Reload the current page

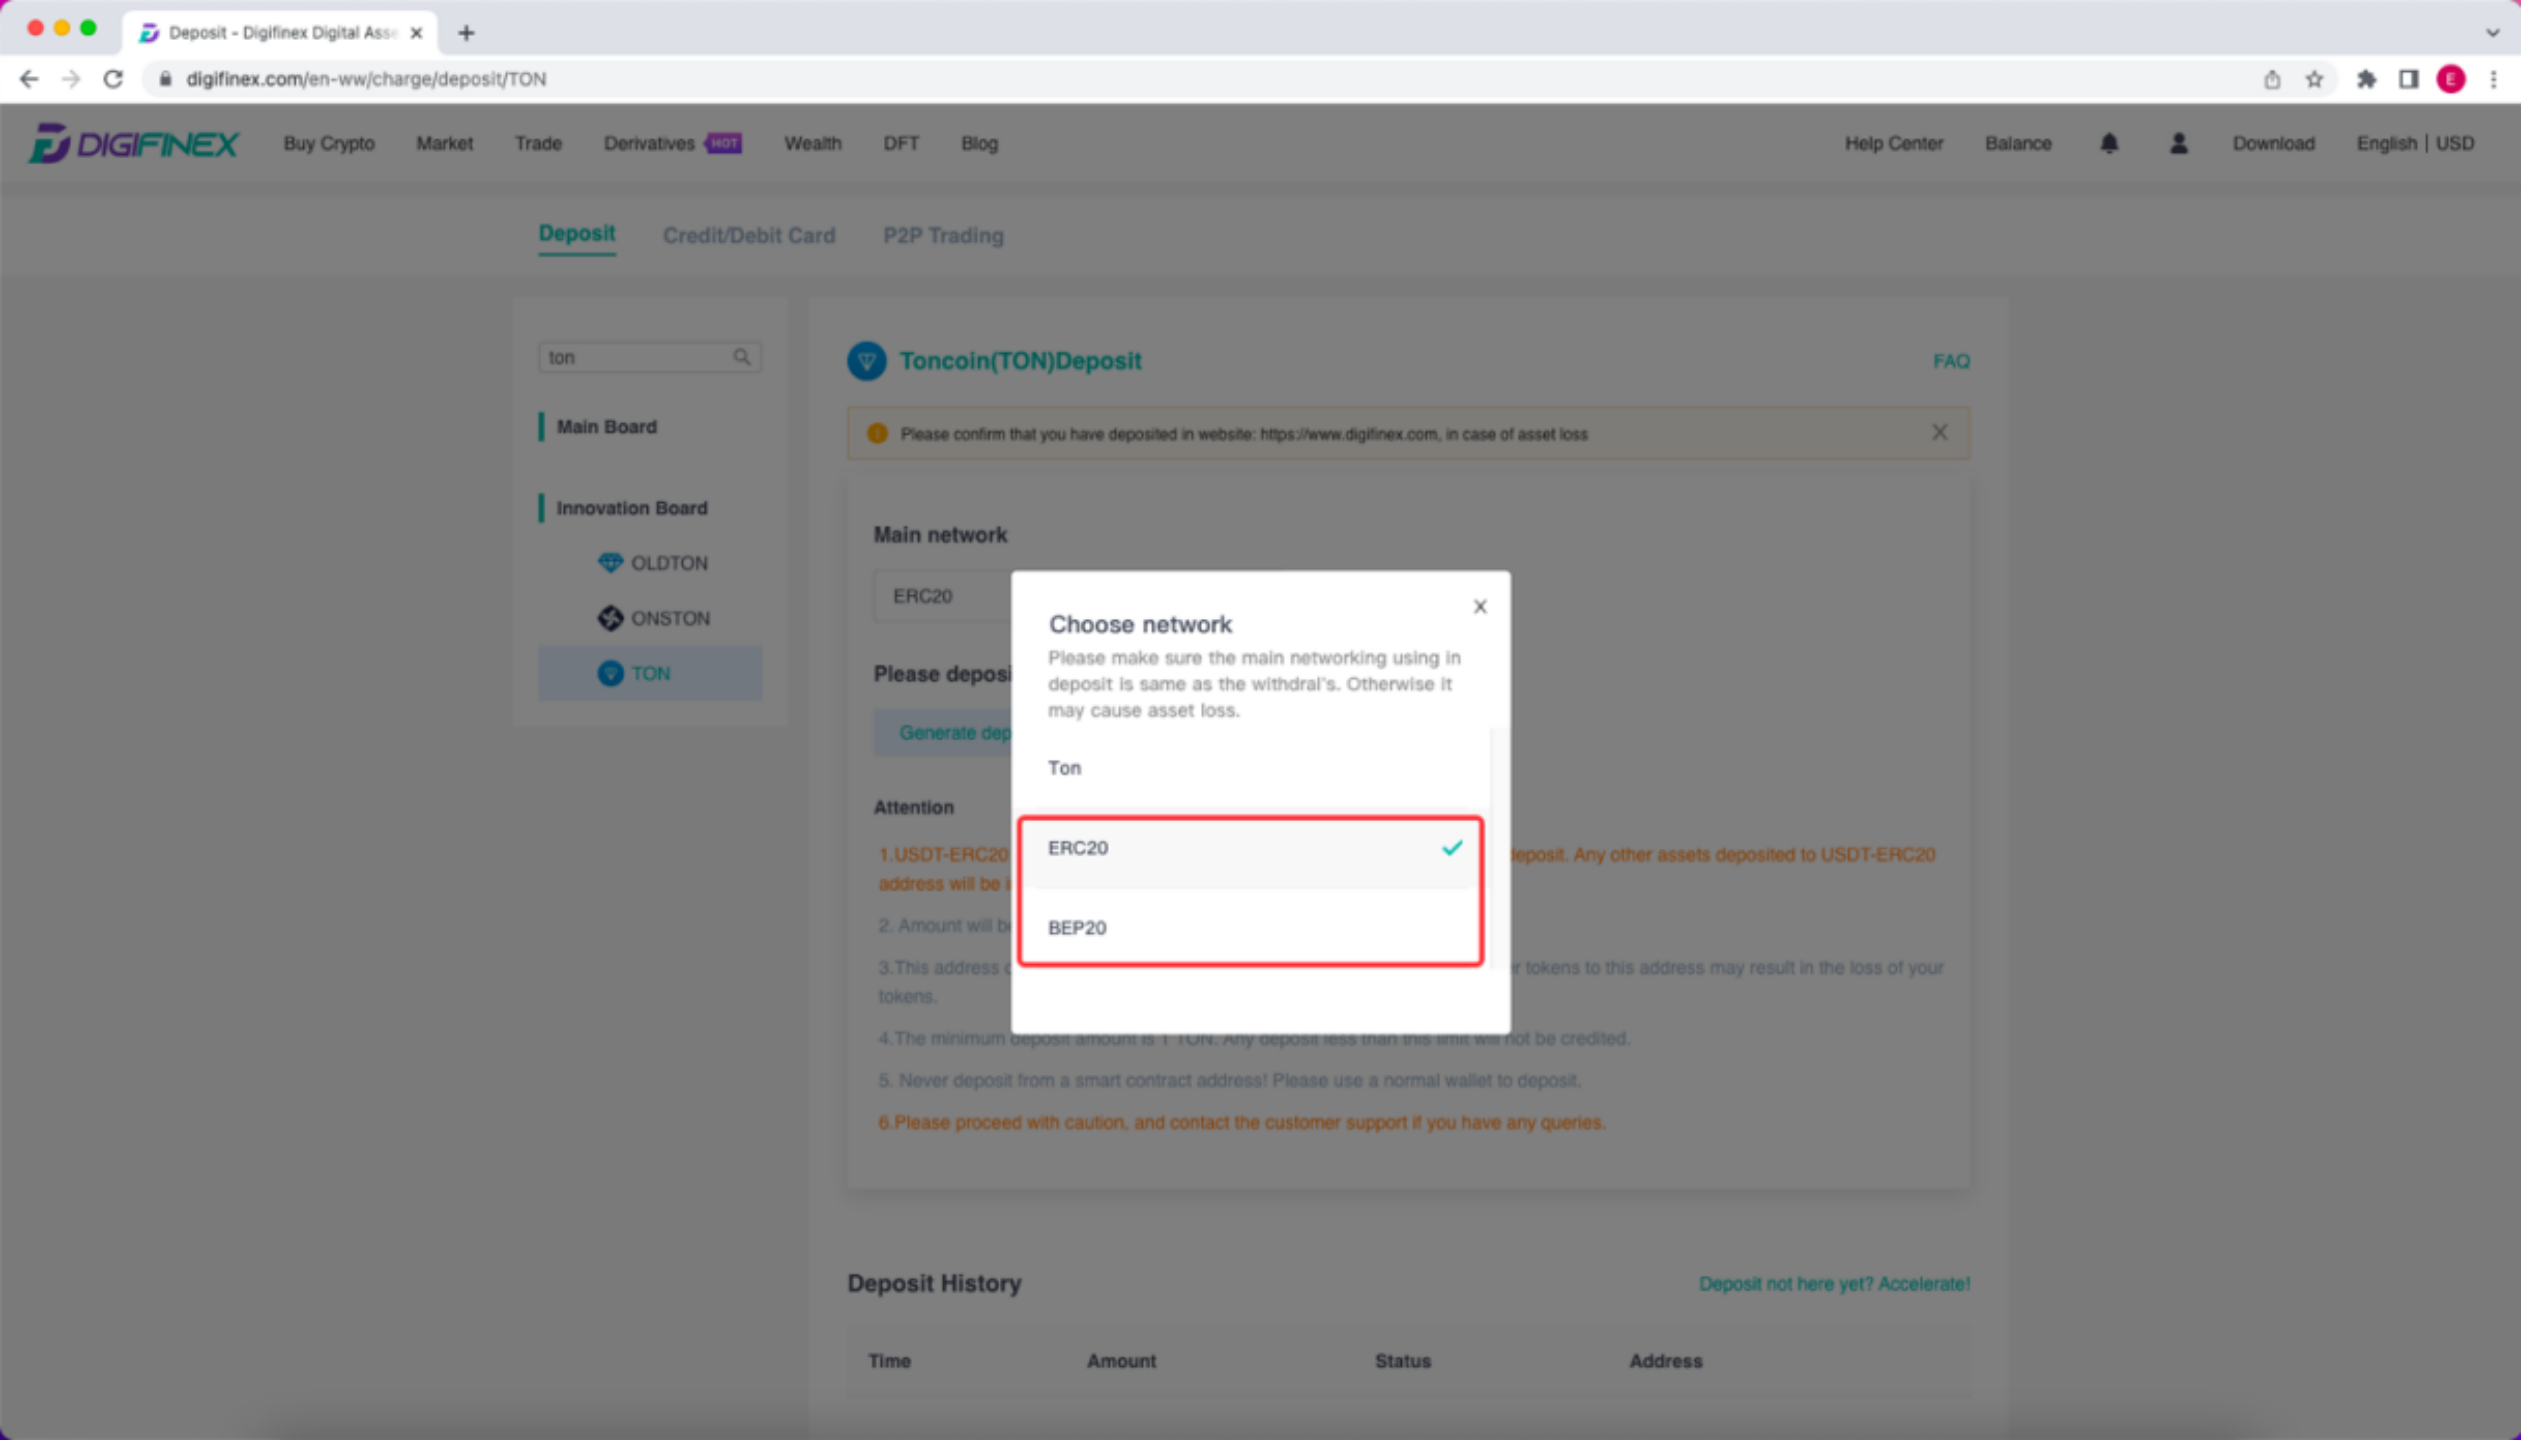tap(113, 79)
